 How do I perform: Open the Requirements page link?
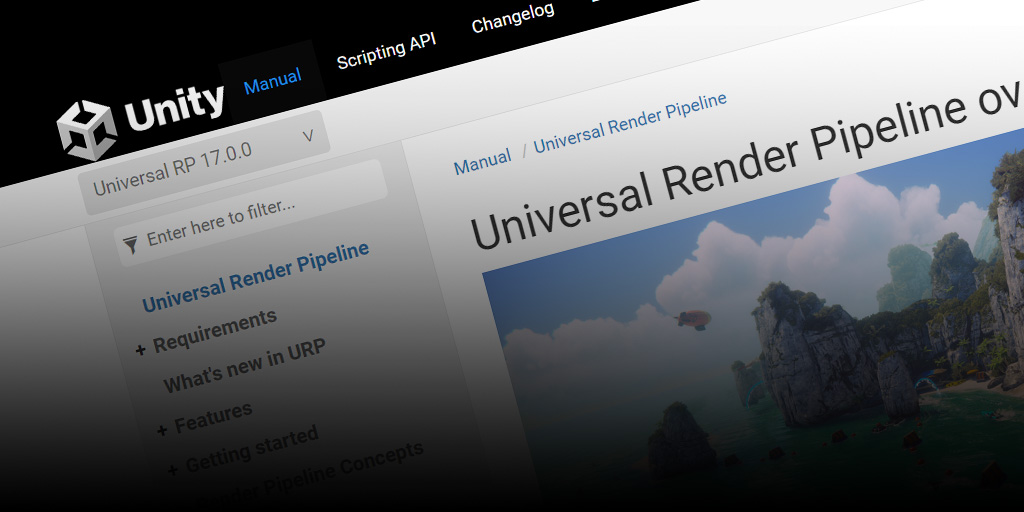pos(214,330)
